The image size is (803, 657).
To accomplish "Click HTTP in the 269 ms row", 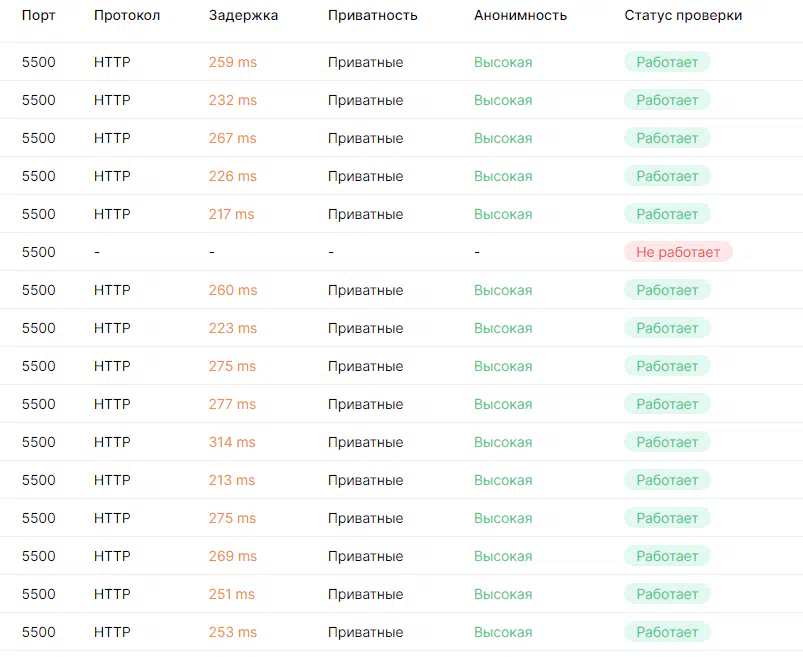I will tap(112, 556).
